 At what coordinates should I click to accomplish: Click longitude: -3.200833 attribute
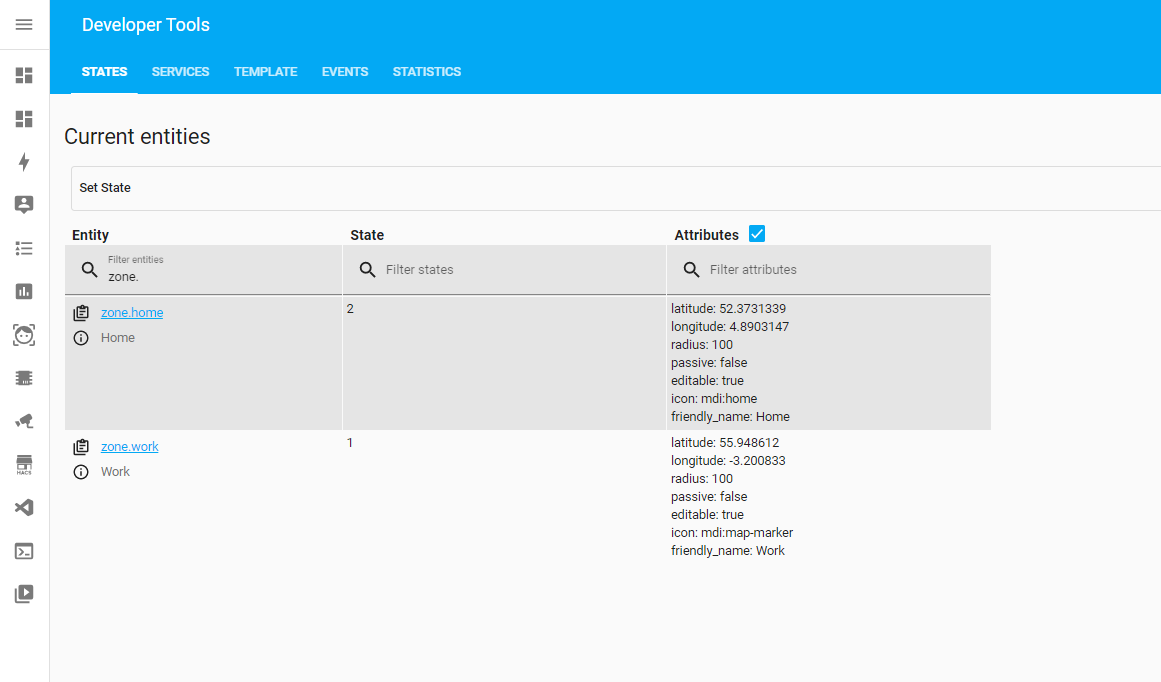(728, 461)
